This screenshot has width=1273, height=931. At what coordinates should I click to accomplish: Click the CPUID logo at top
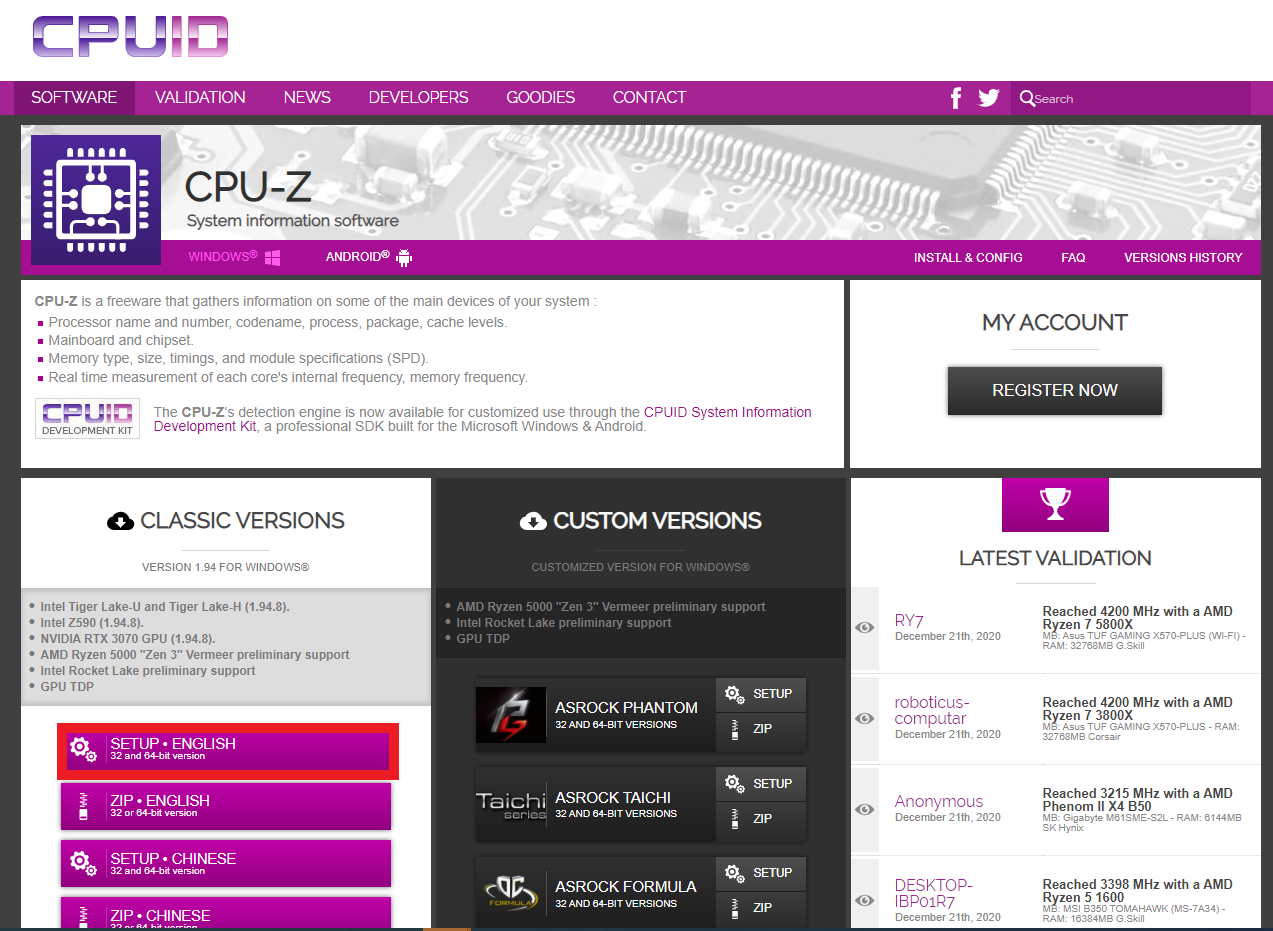130,37
